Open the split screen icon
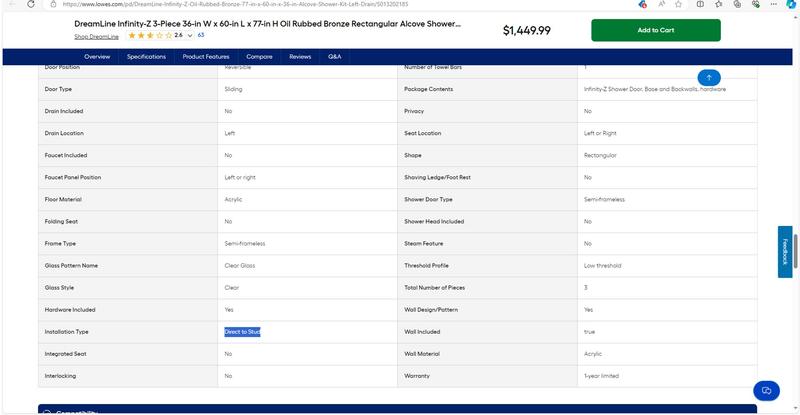This screenshot has height=415, width=800. (x=700, y=4)
